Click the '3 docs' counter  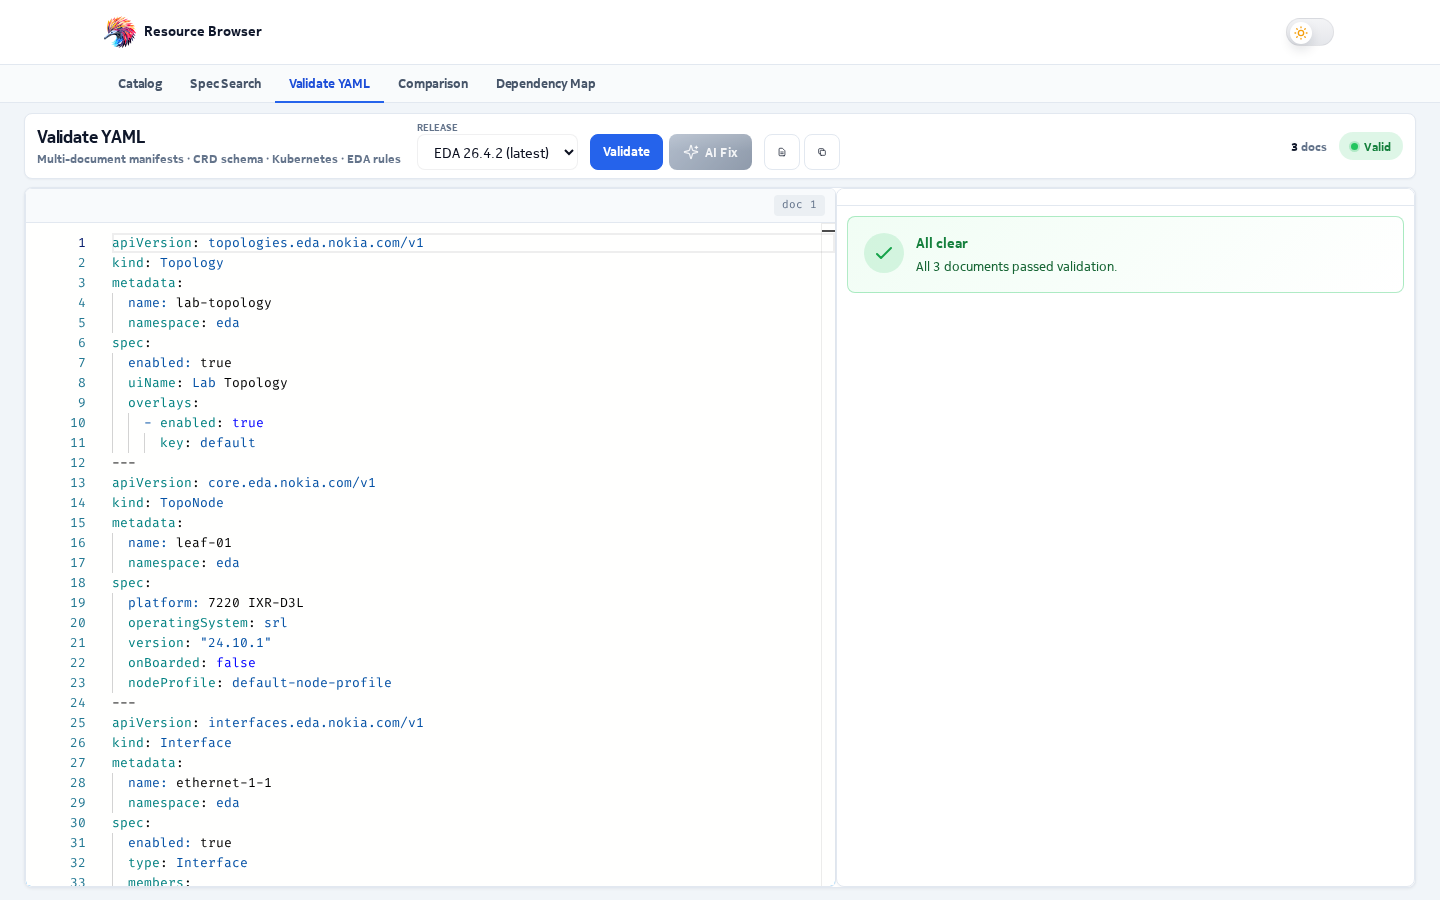pos(1308,147)
